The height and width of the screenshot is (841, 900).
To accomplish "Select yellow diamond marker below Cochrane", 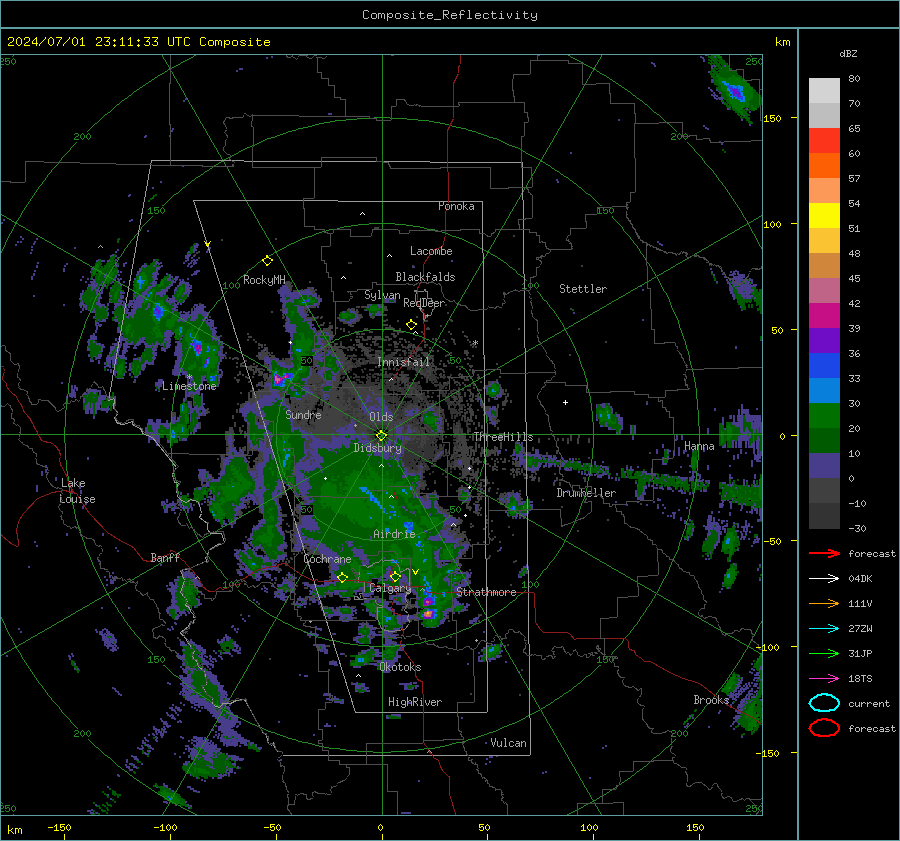I will 342,578.
